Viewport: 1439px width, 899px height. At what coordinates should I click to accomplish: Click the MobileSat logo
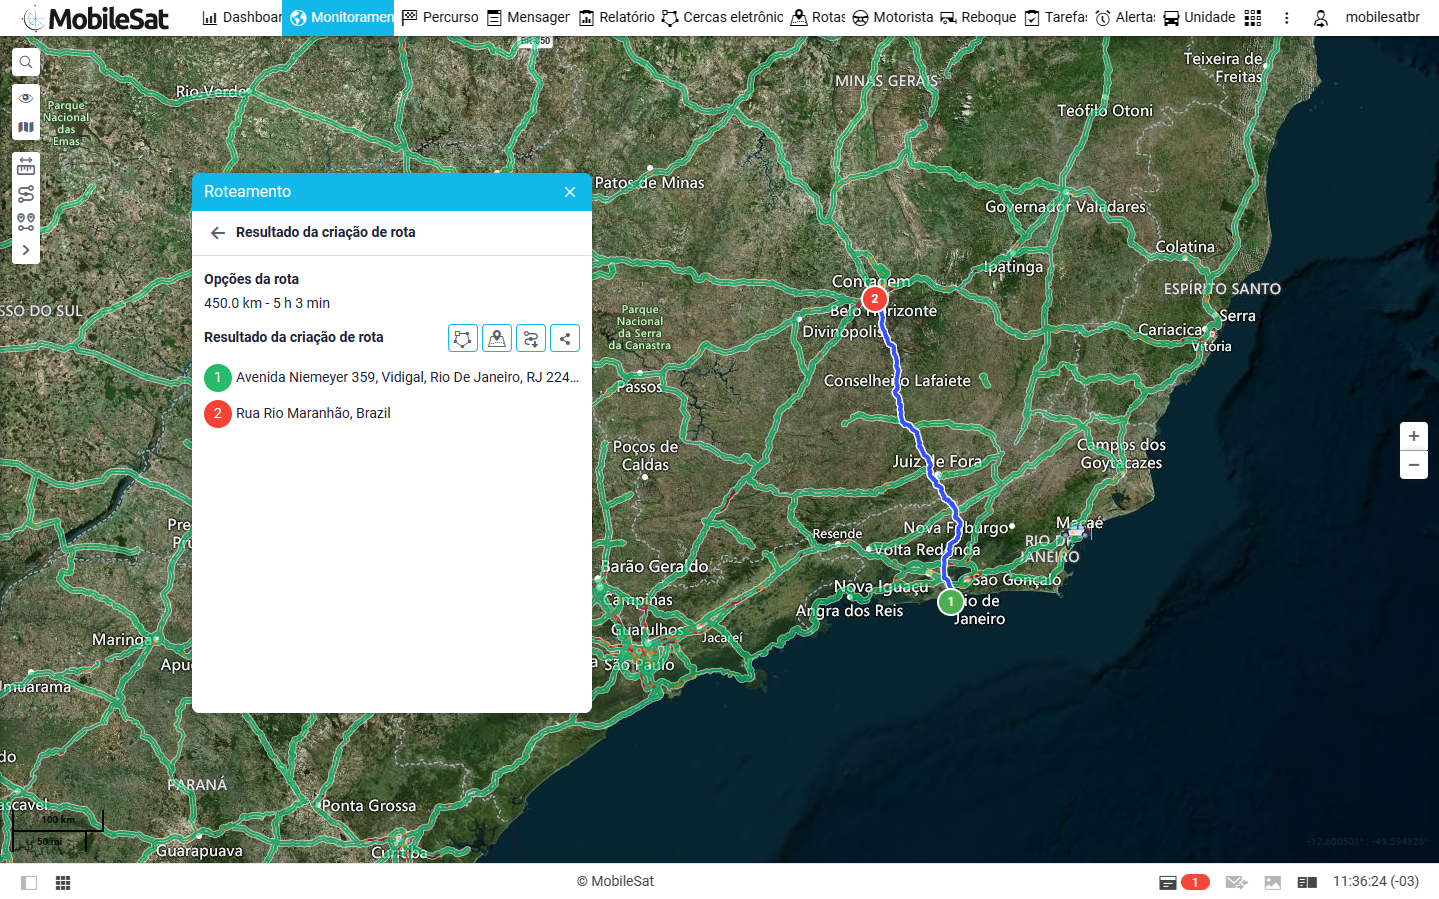(x=95, y=17)
